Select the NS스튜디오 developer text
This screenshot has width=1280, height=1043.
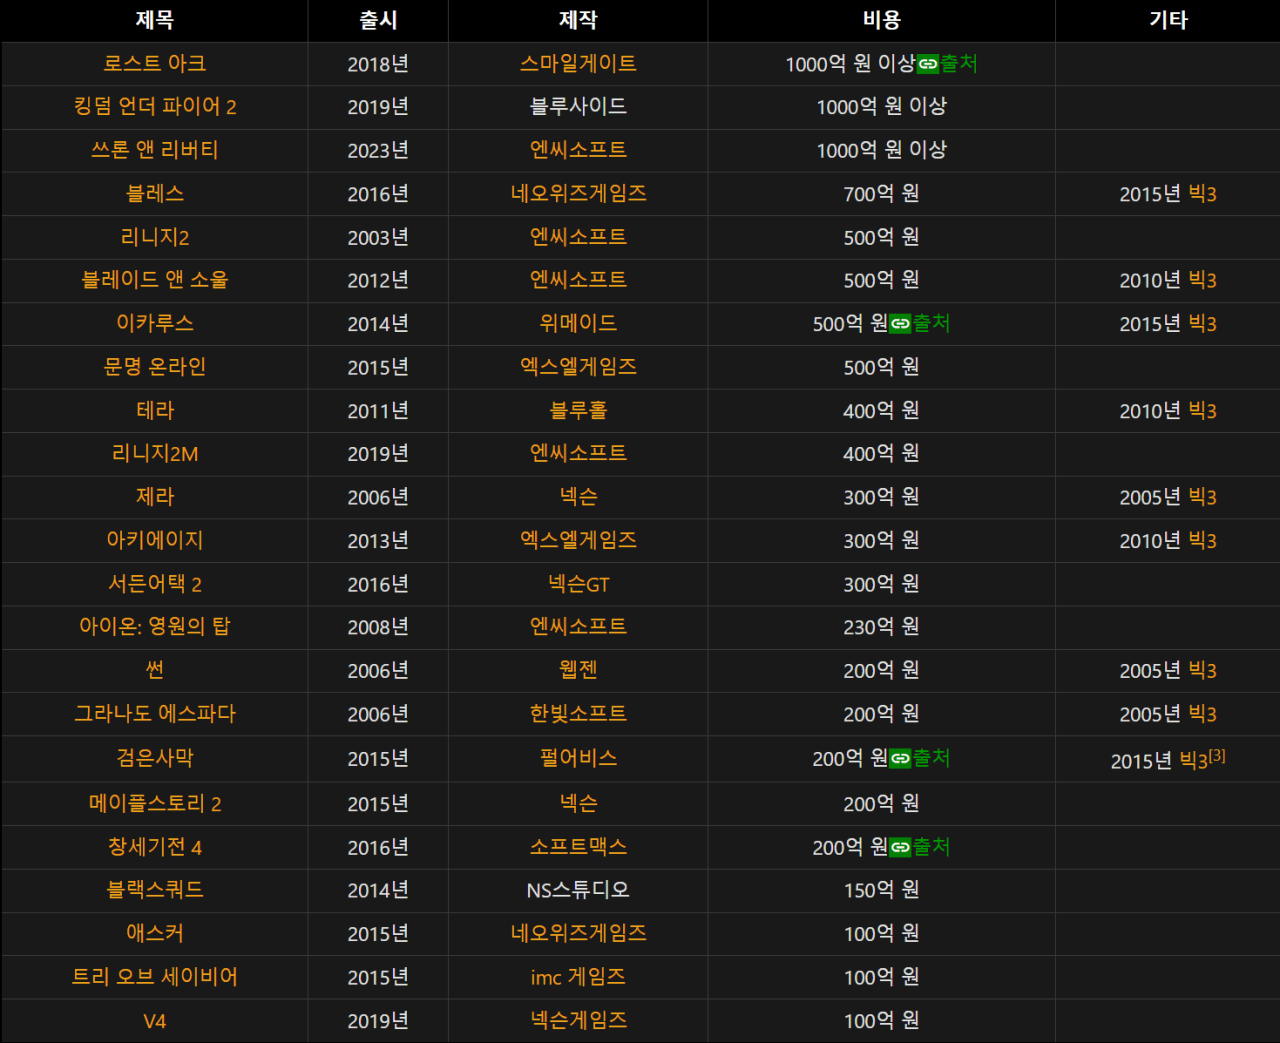coord(578,890)
